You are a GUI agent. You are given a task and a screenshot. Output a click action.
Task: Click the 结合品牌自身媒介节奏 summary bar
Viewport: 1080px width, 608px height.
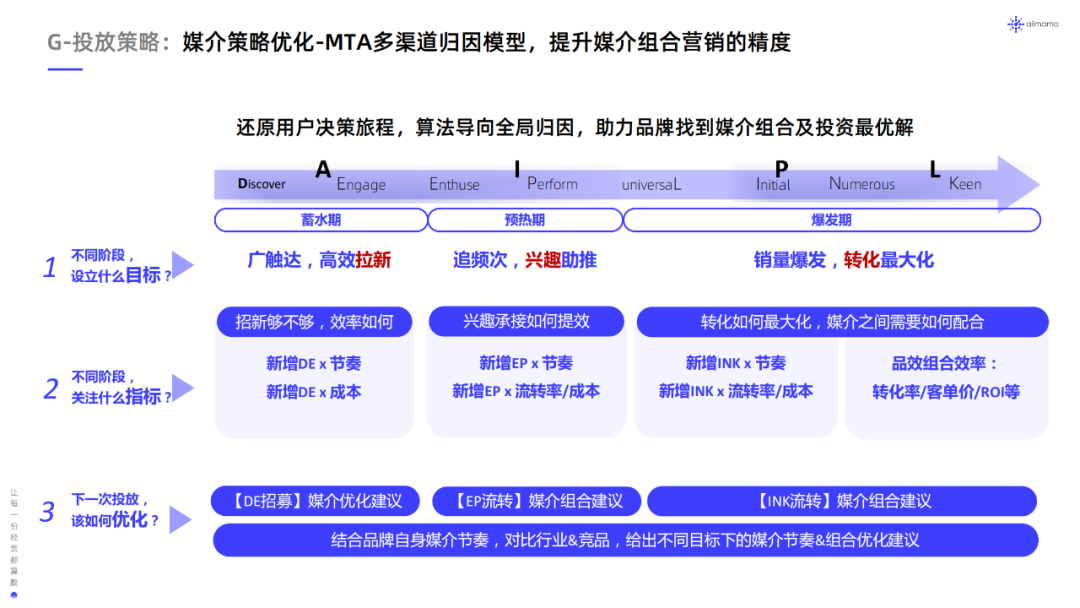[x=625, y=540]
